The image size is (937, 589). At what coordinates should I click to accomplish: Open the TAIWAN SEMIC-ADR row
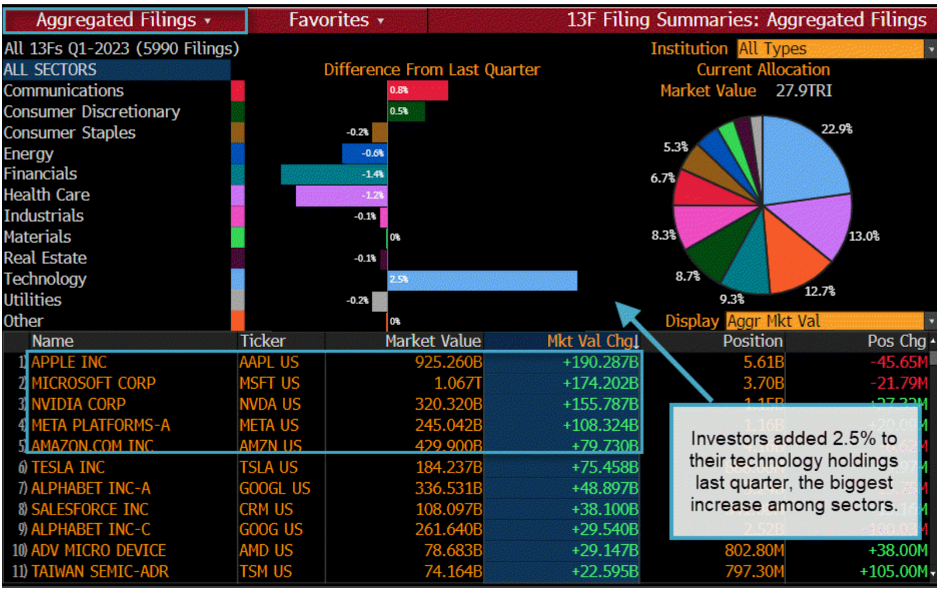point(100,571)
